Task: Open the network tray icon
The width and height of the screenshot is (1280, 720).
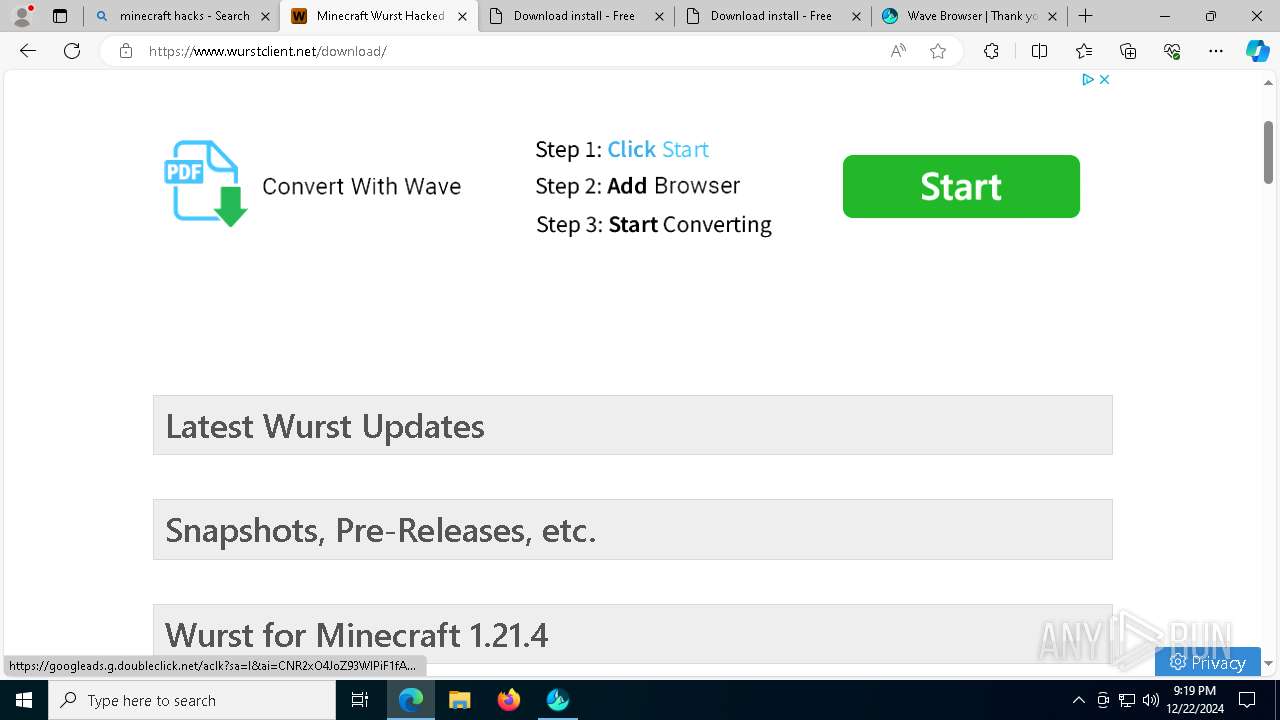Action: tap(1127, 700)
